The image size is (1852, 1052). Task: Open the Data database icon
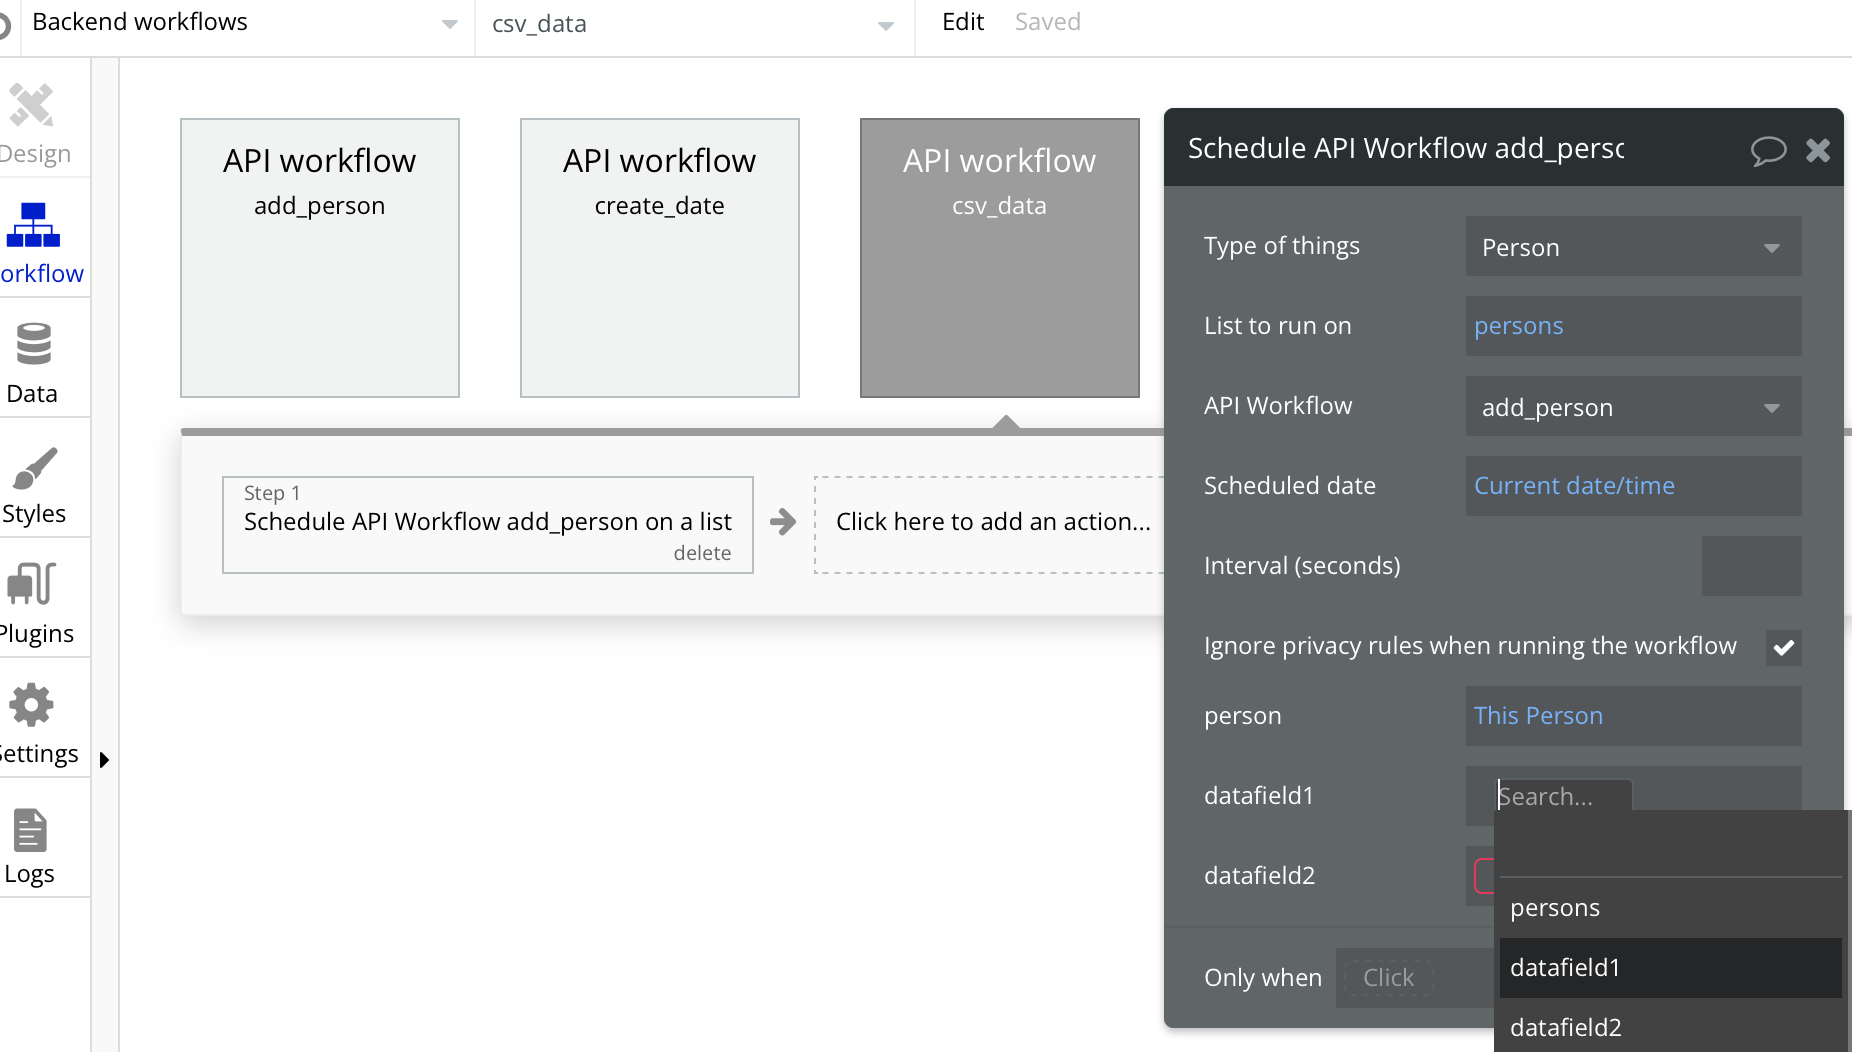pyautogui.click(x=33, y=345)
